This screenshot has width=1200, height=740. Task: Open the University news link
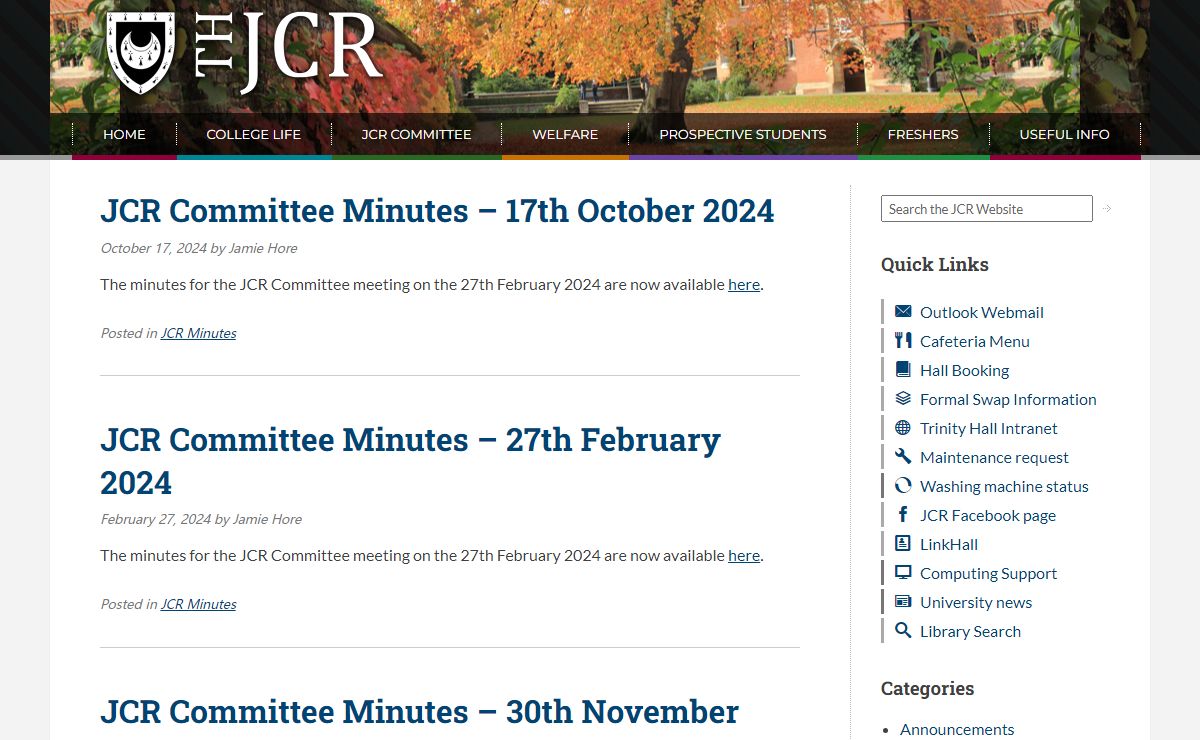(976, 602)
